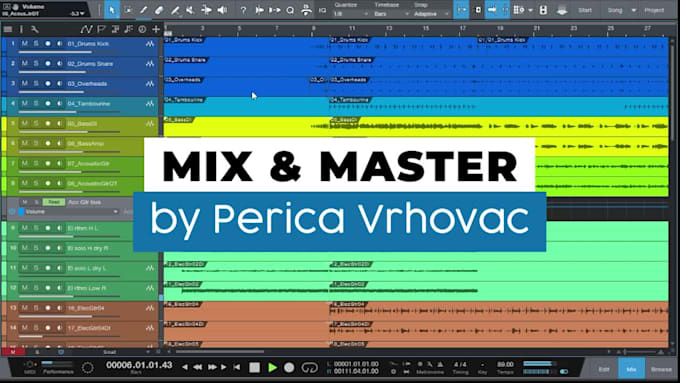The image size is (680, 383).
Task: Select the Arrow tool
Action: [x=112, y=10]
